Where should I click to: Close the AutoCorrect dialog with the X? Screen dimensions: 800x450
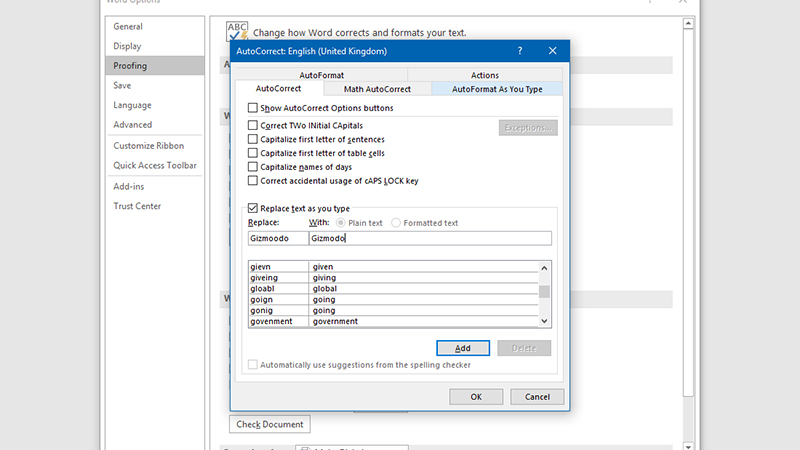553,51
